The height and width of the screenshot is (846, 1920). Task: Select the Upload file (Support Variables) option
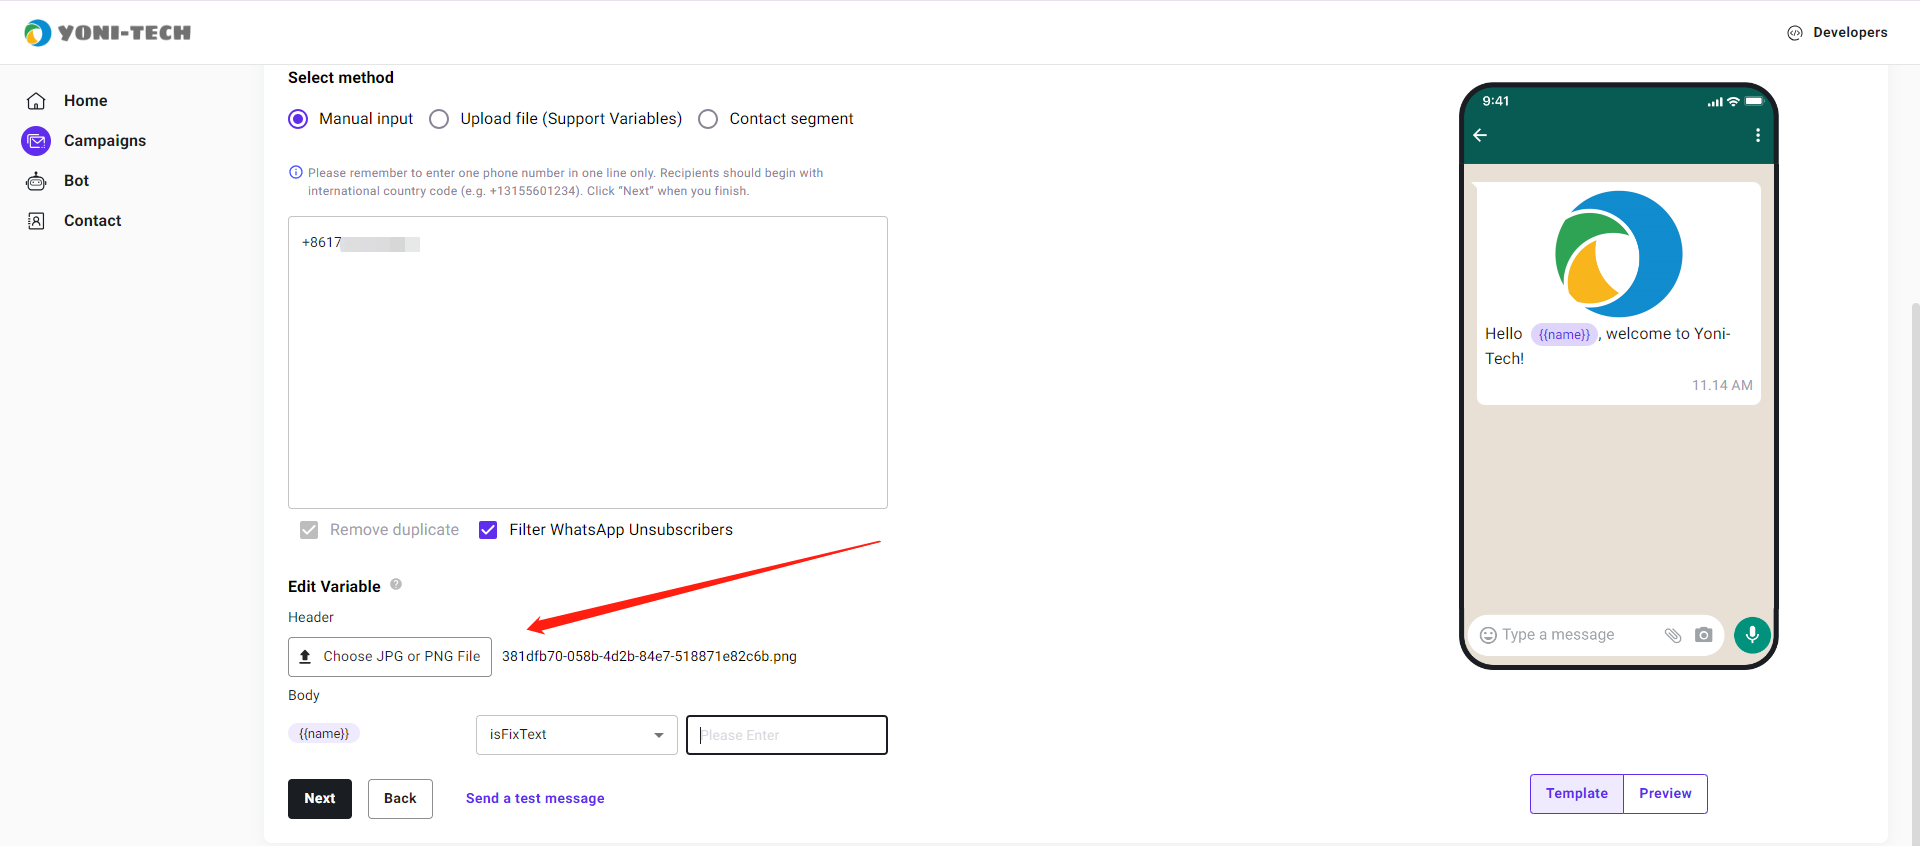click(x=439, y=119)
